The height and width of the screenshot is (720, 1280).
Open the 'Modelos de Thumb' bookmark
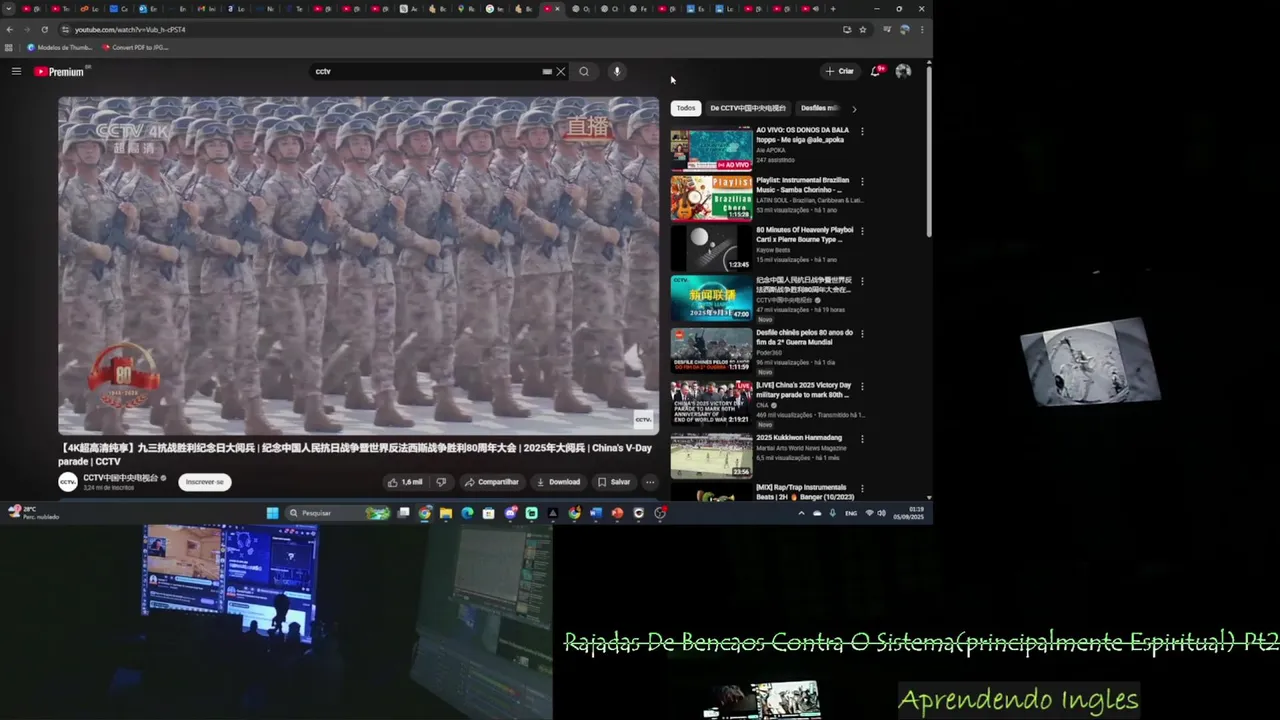(x=60, y=47)
